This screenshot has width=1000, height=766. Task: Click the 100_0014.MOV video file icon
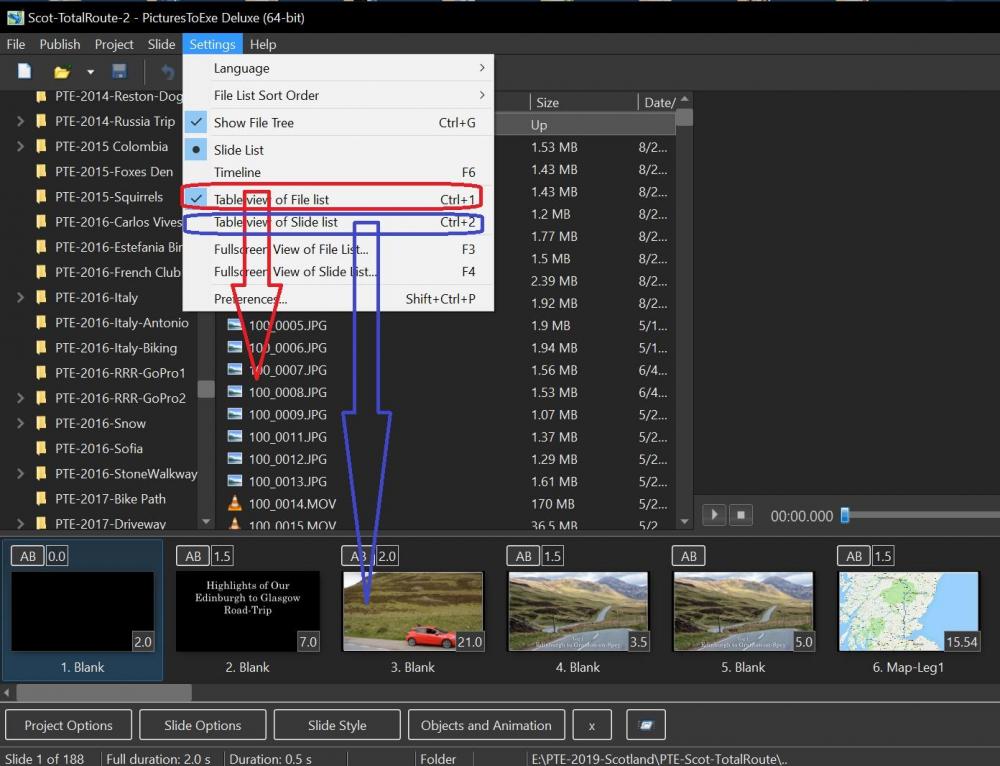[235, 504]
